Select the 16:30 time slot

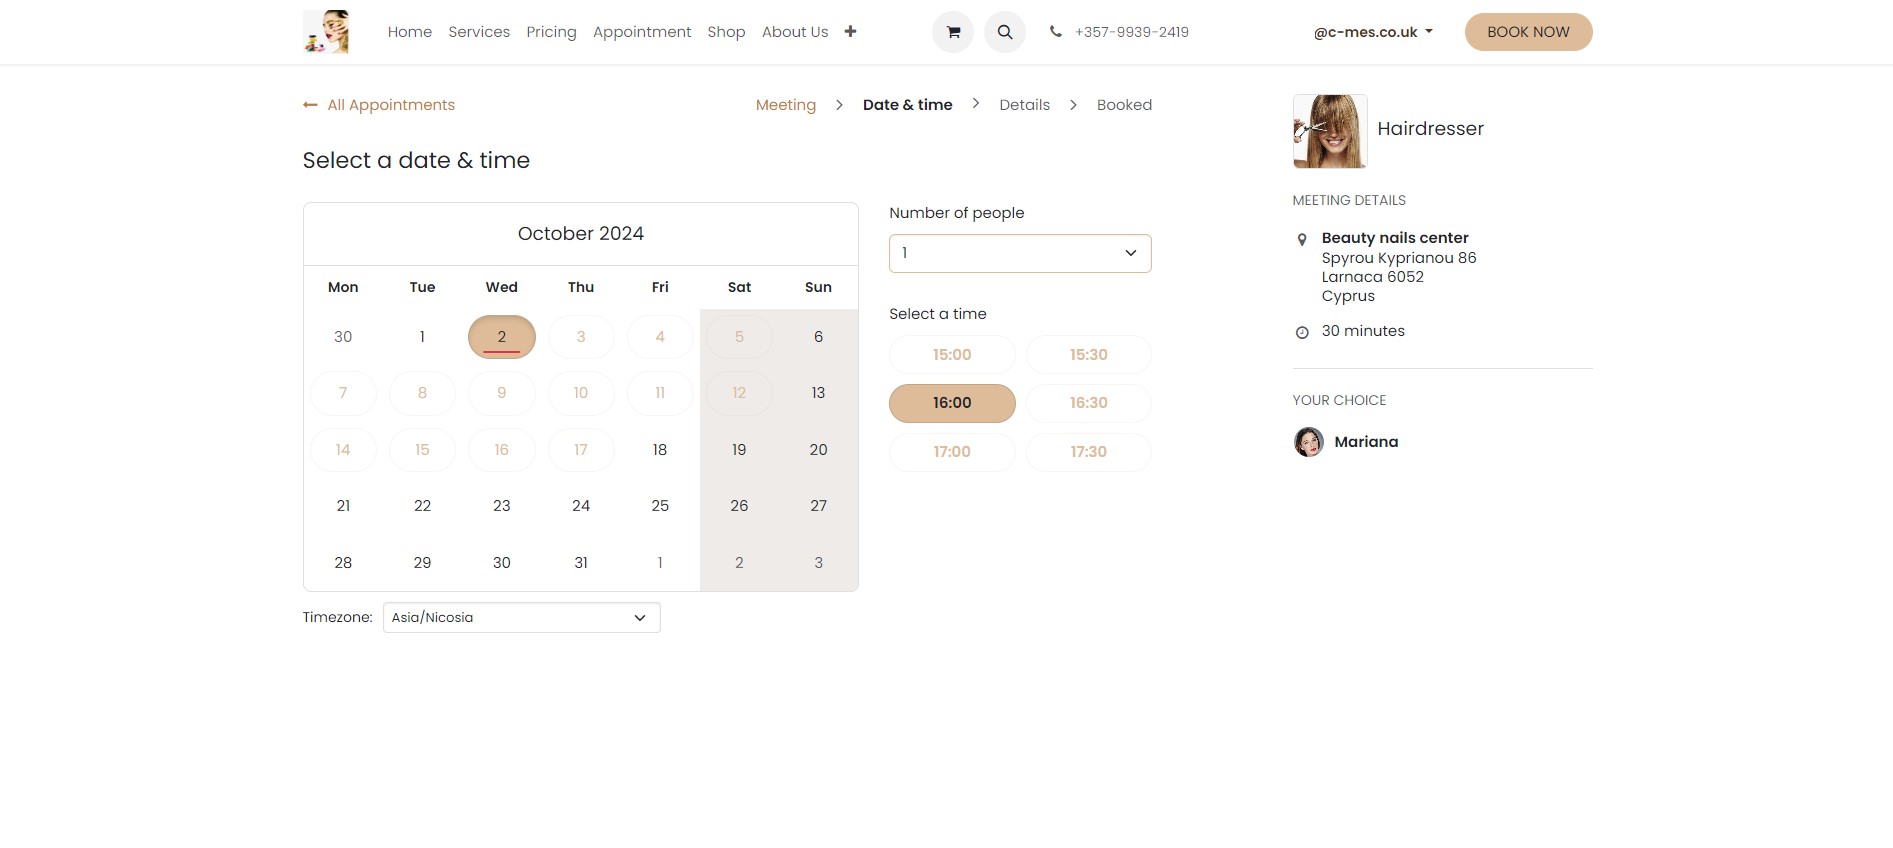coord(1088,403)
